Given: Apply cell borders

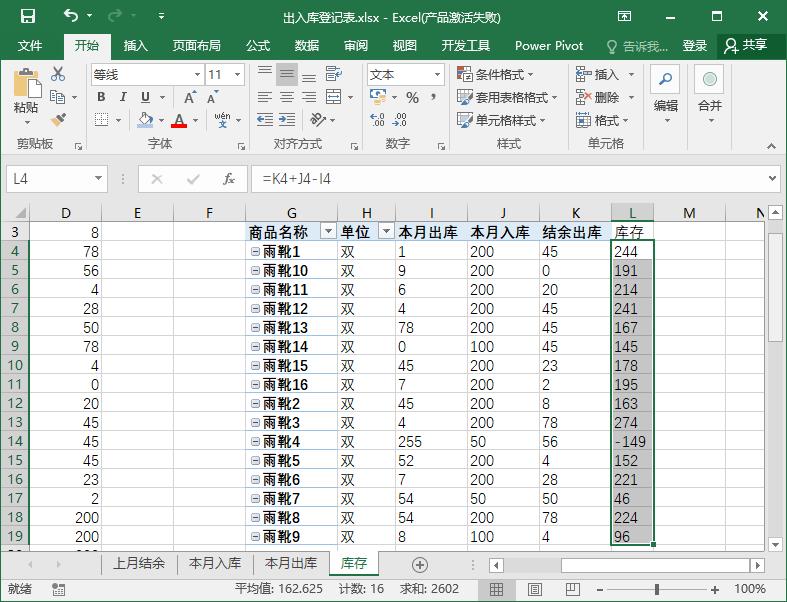Looking at the screenshot, I should 101,120.
